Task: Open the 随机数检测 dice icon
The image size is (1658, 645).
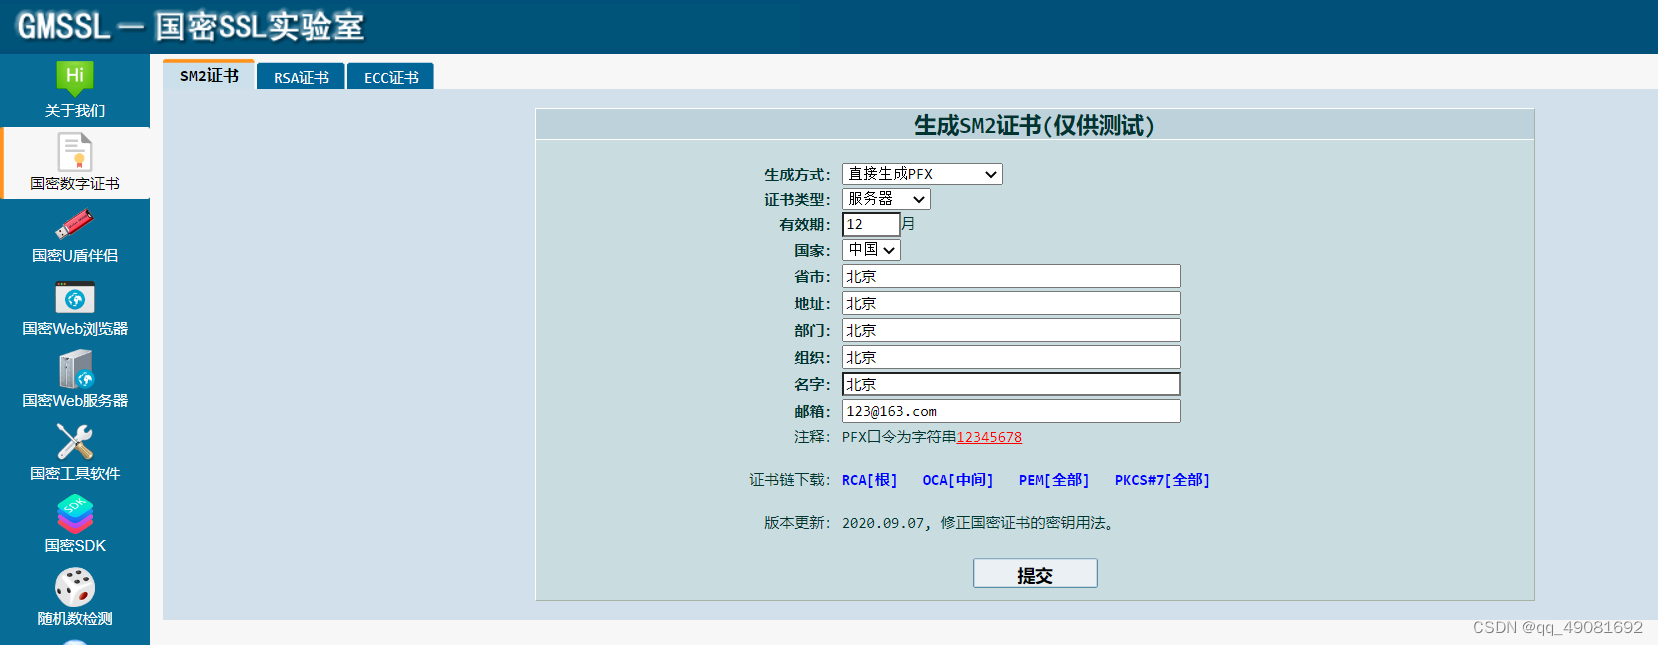Action: [x=74, y=587]
